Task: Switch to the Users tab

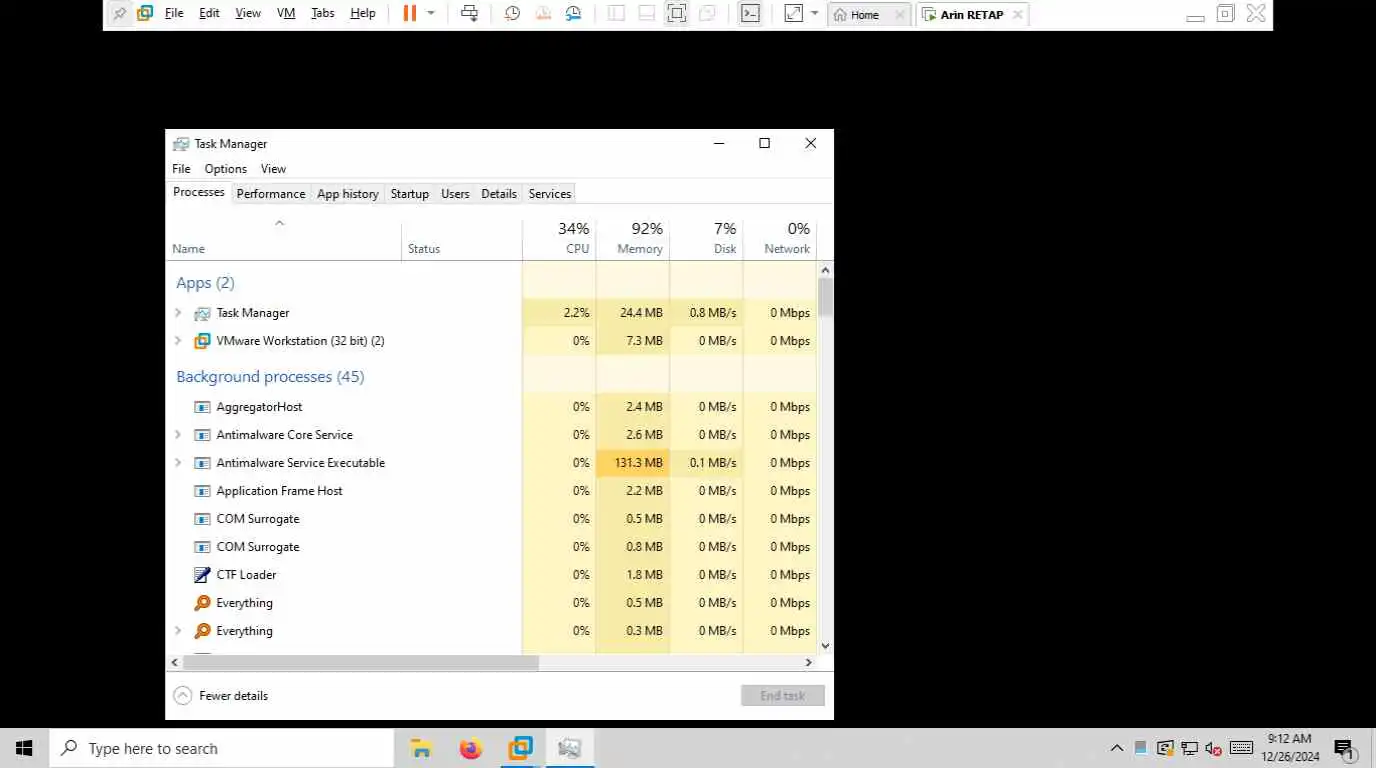Action: coord(455,194)
